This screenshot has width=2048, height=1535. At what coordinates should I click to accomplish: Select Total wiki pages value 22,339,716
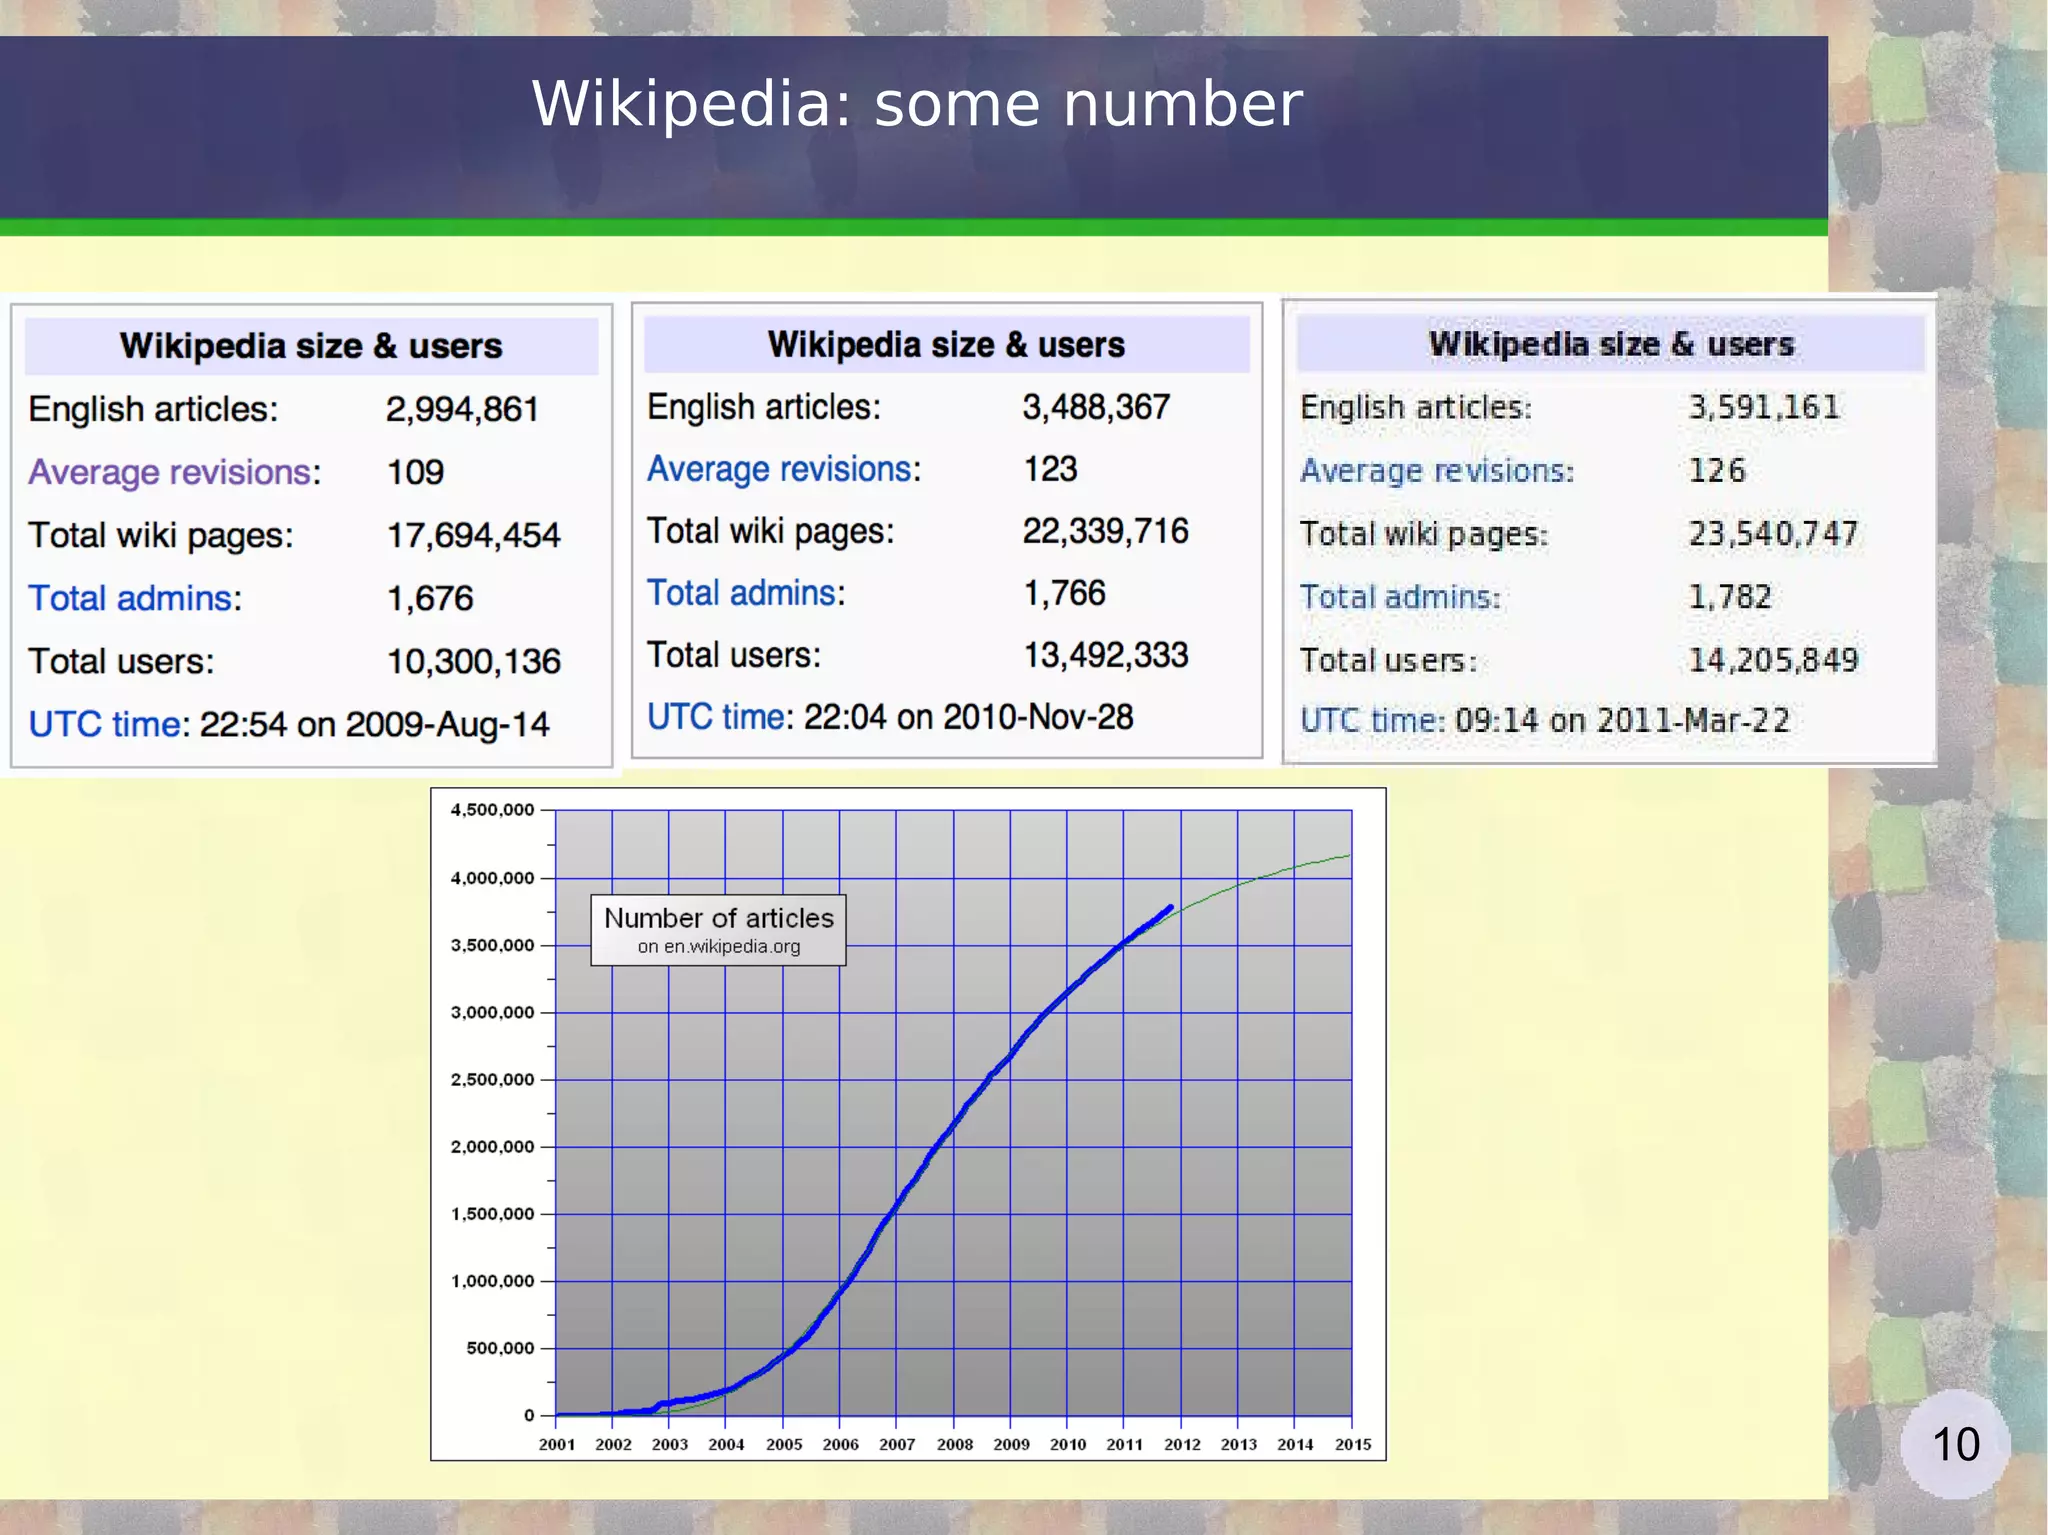1105,531
